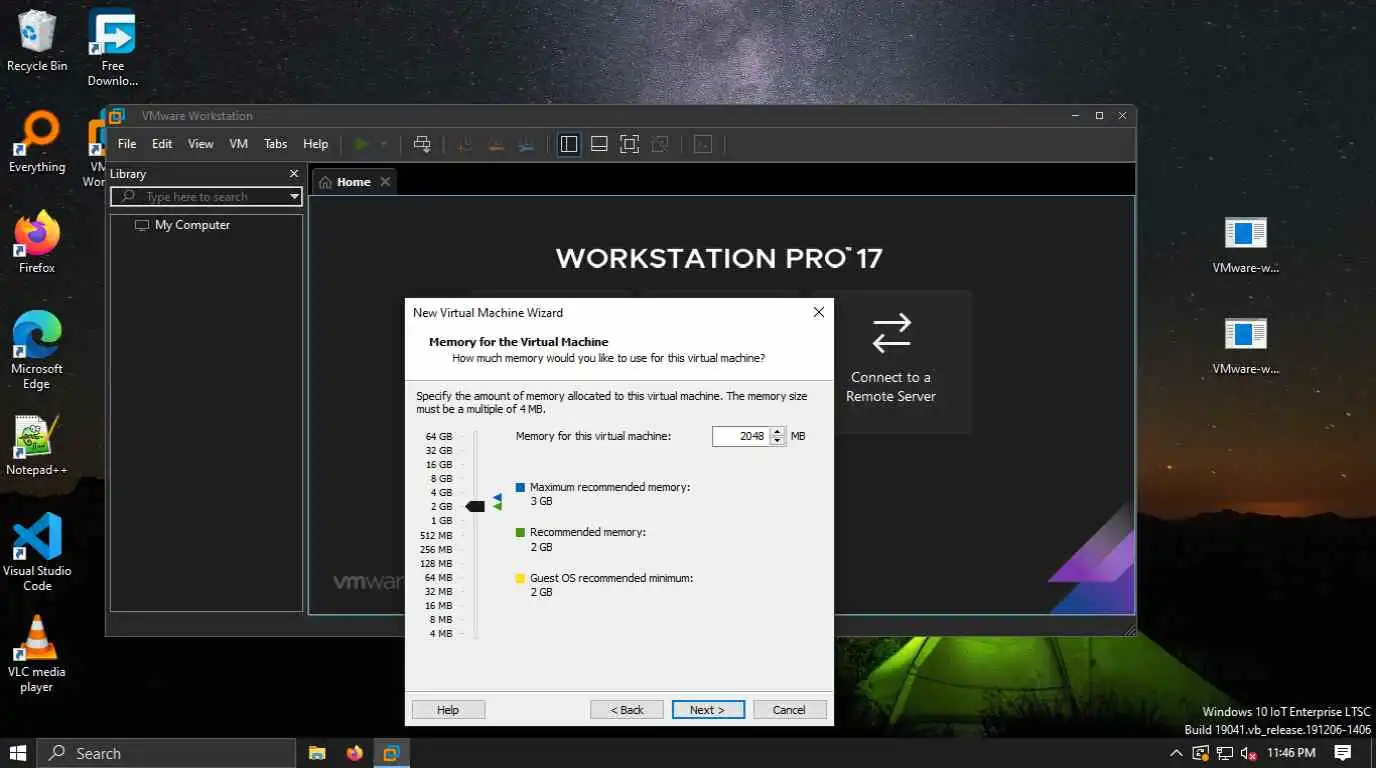Click Next to continue the wizard
Viewport: 1376px width, 768px height.
tap(708, 710)
